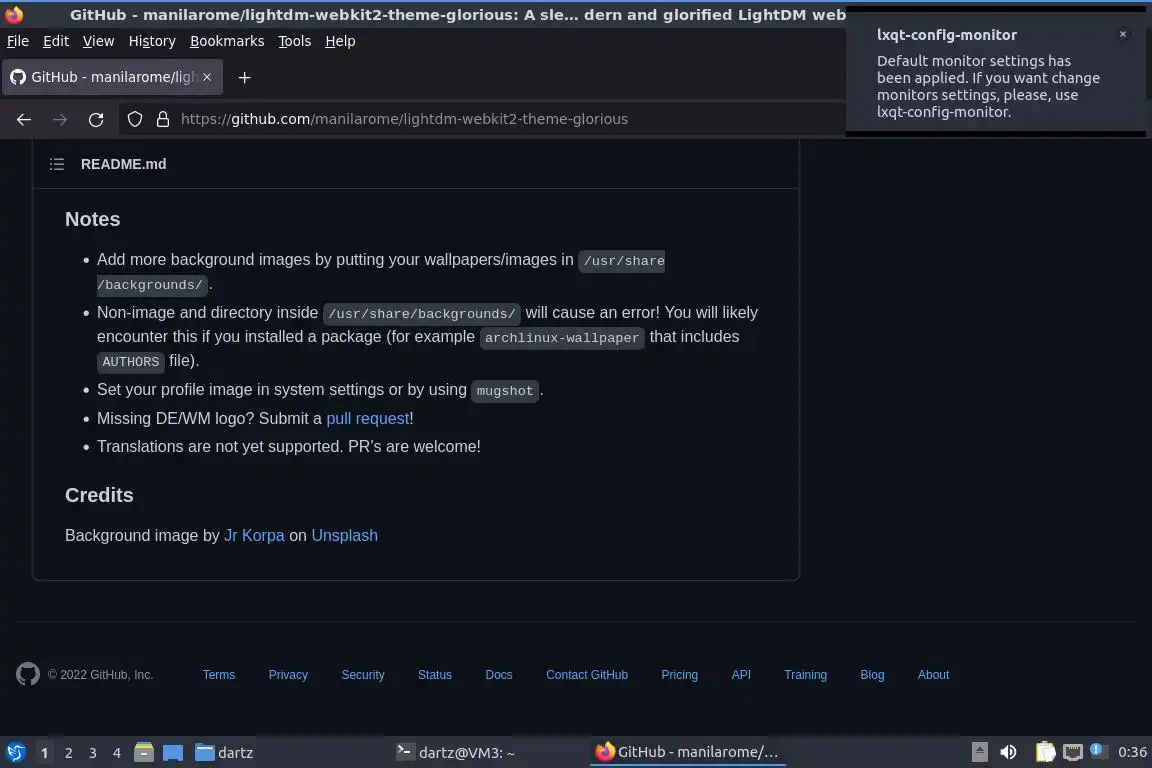
Task: Click the mugshot code text
Action: coord(505,391)
